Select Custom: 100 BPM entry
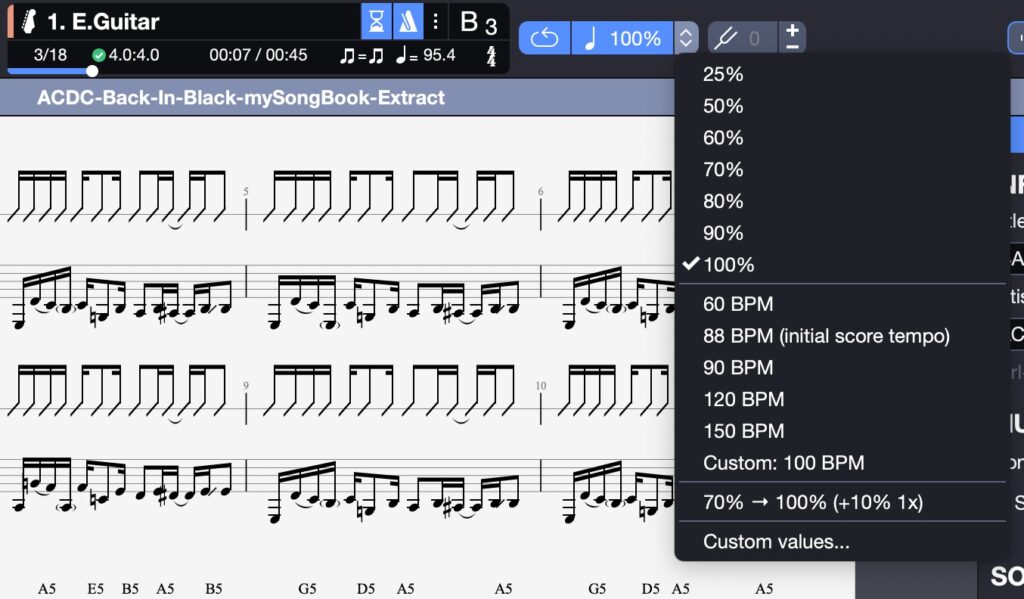This screenshot has width=1024, height=599. point(783,463)
